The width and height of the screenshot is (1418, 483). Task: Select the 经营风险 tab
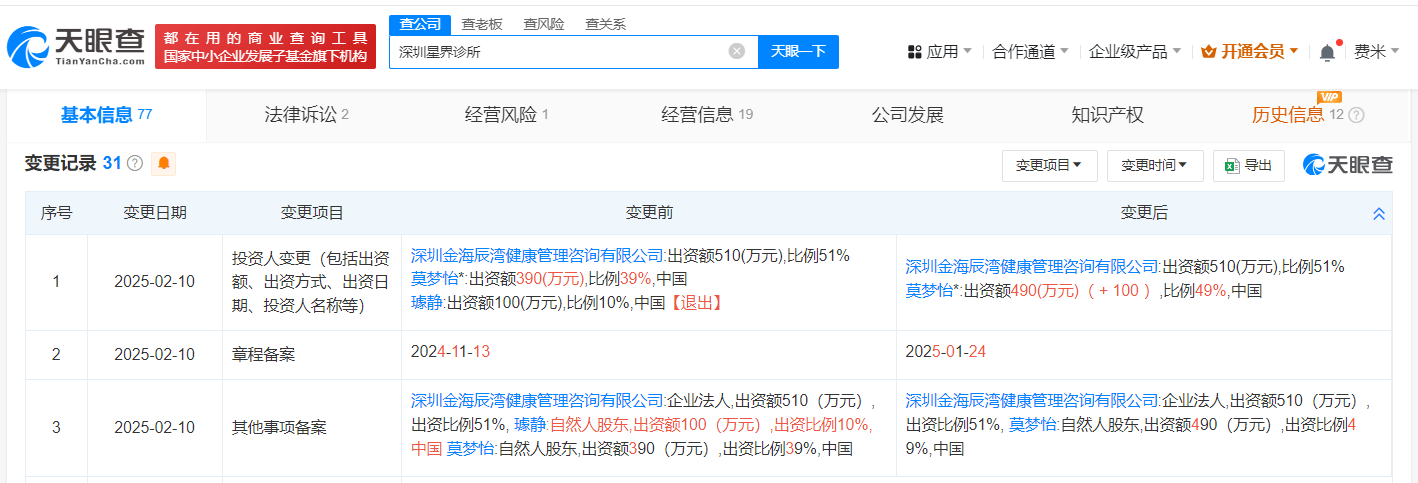tap(507, 115)
